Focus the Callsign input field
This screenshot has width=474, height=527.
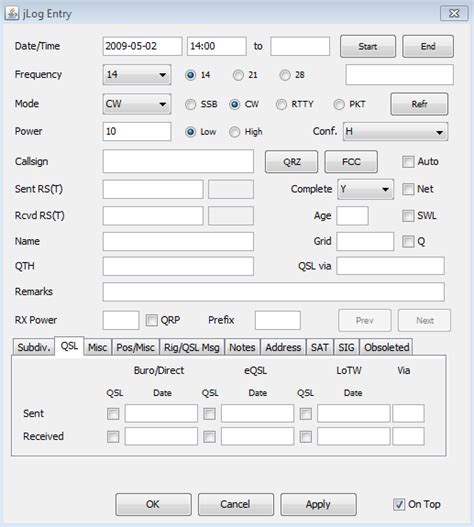[x=178, y=161]
